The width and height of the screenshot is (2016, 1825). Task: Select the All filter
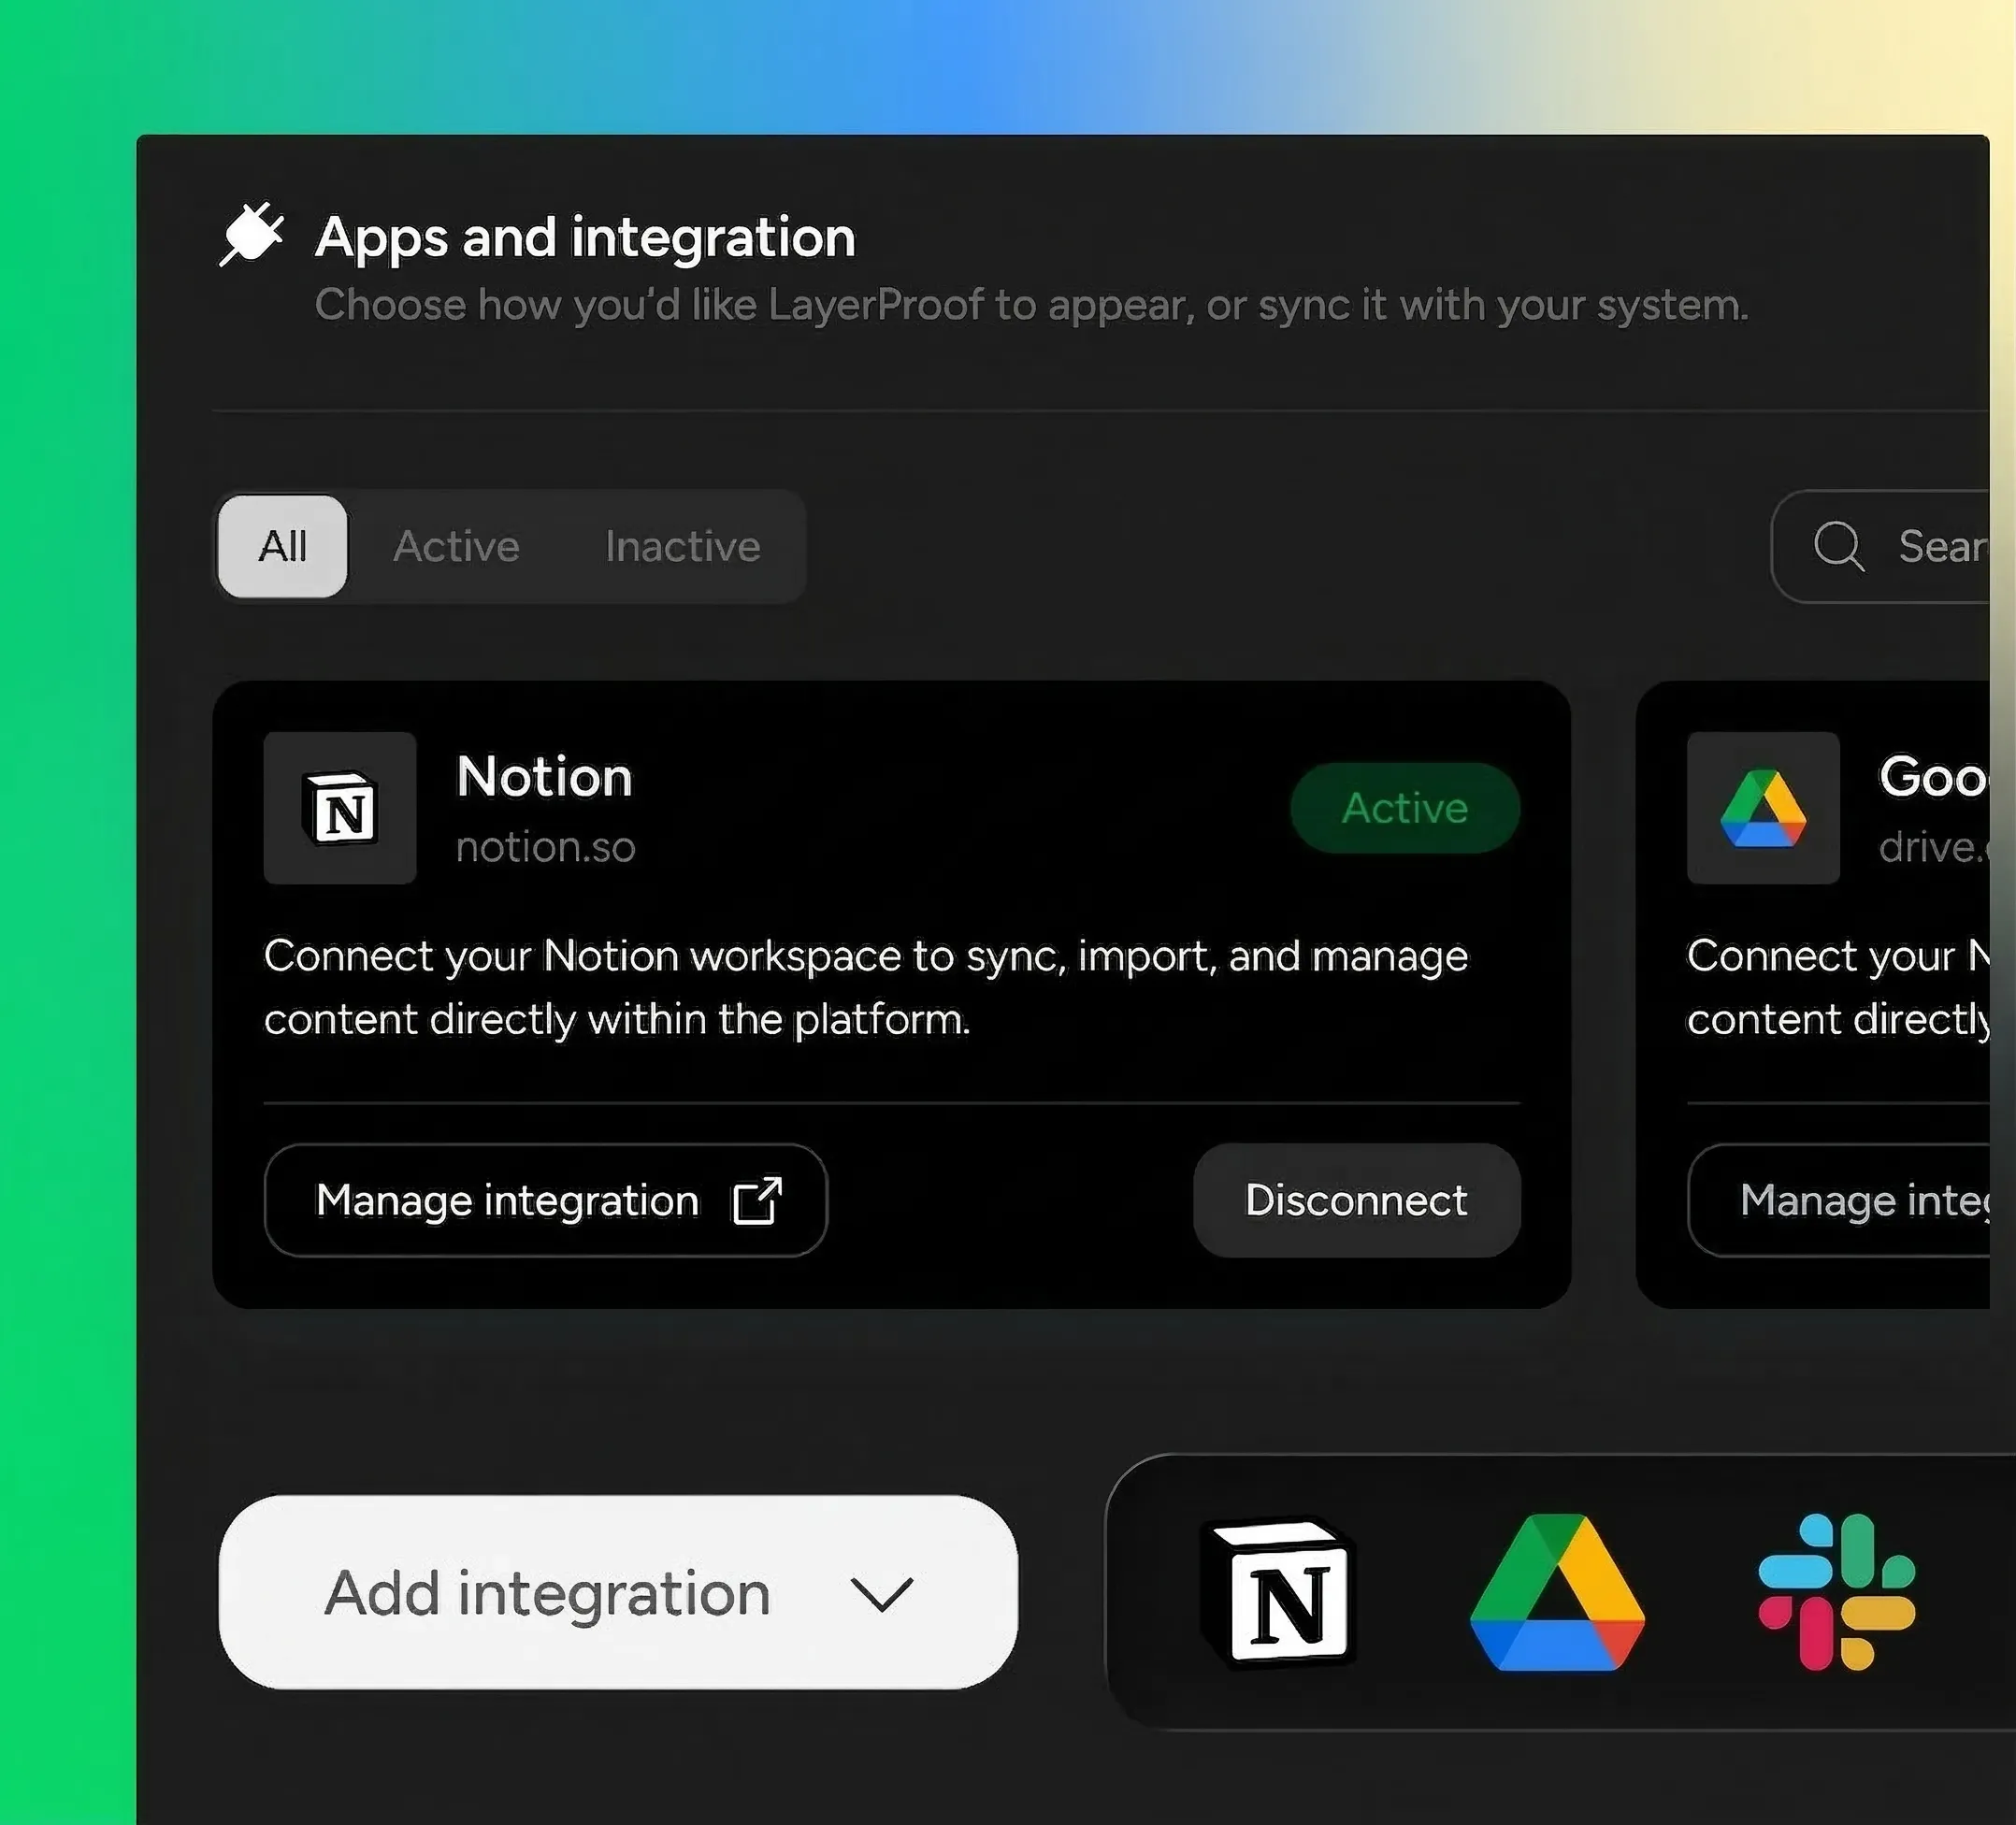pos(281,546)
